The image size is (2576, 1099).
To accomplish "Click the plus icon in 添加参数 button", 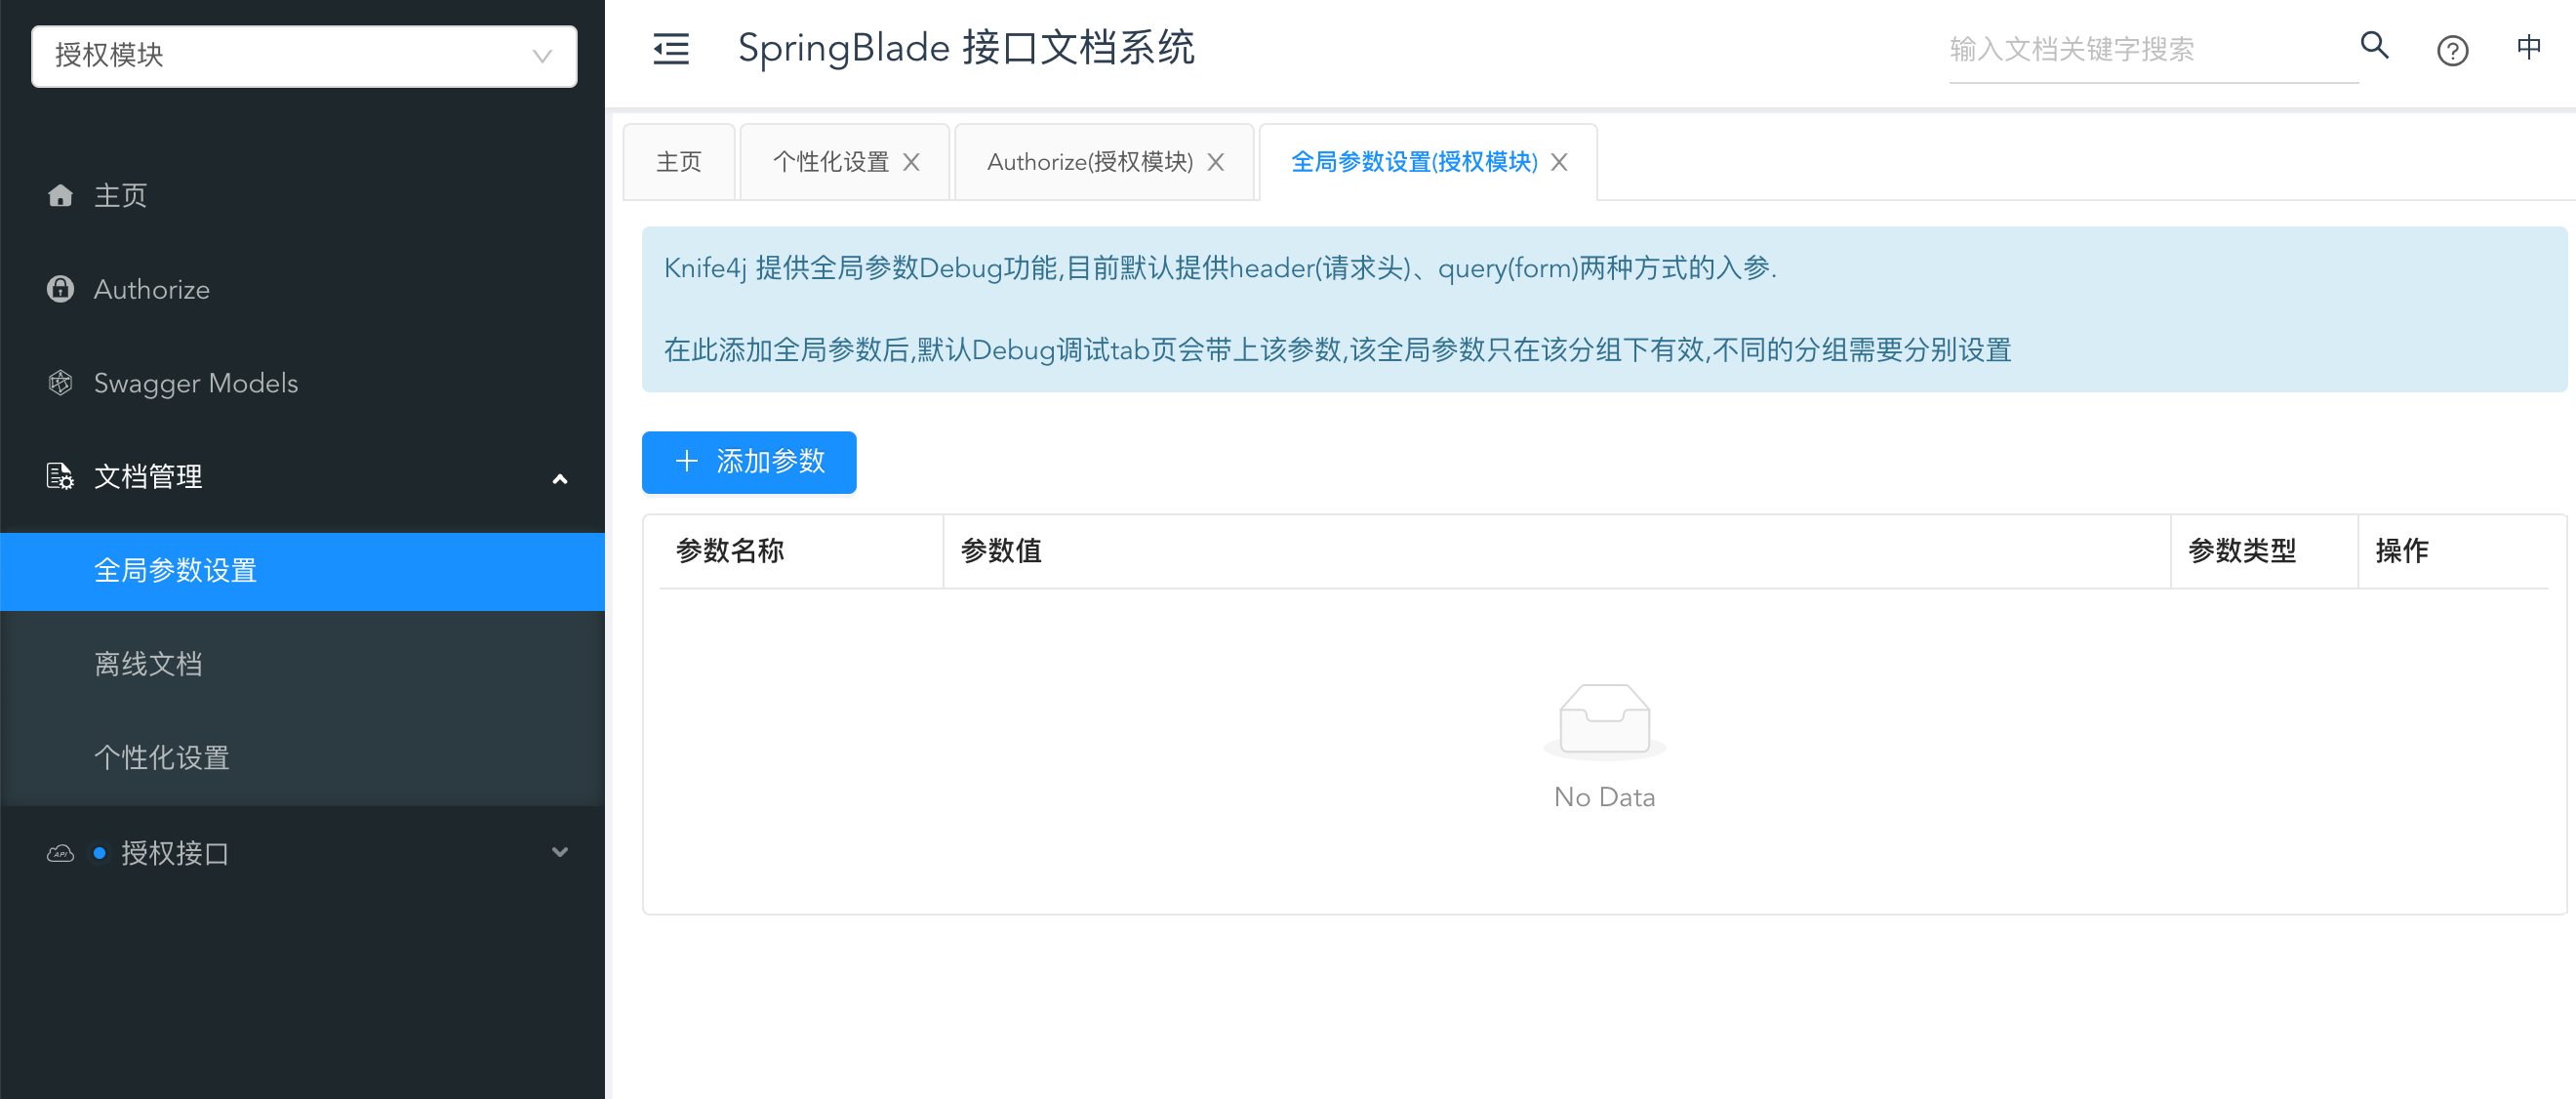I will coord(686,461).
